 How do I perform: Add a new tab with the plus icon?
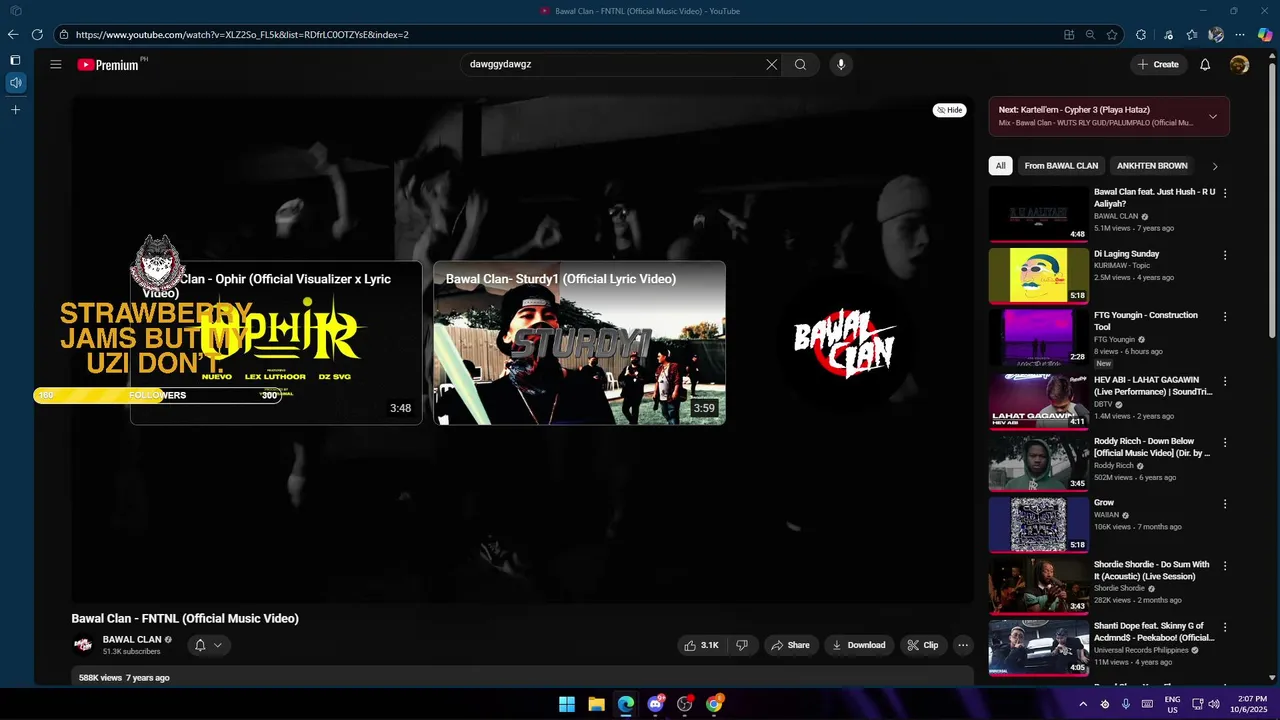tap(15, 109)
